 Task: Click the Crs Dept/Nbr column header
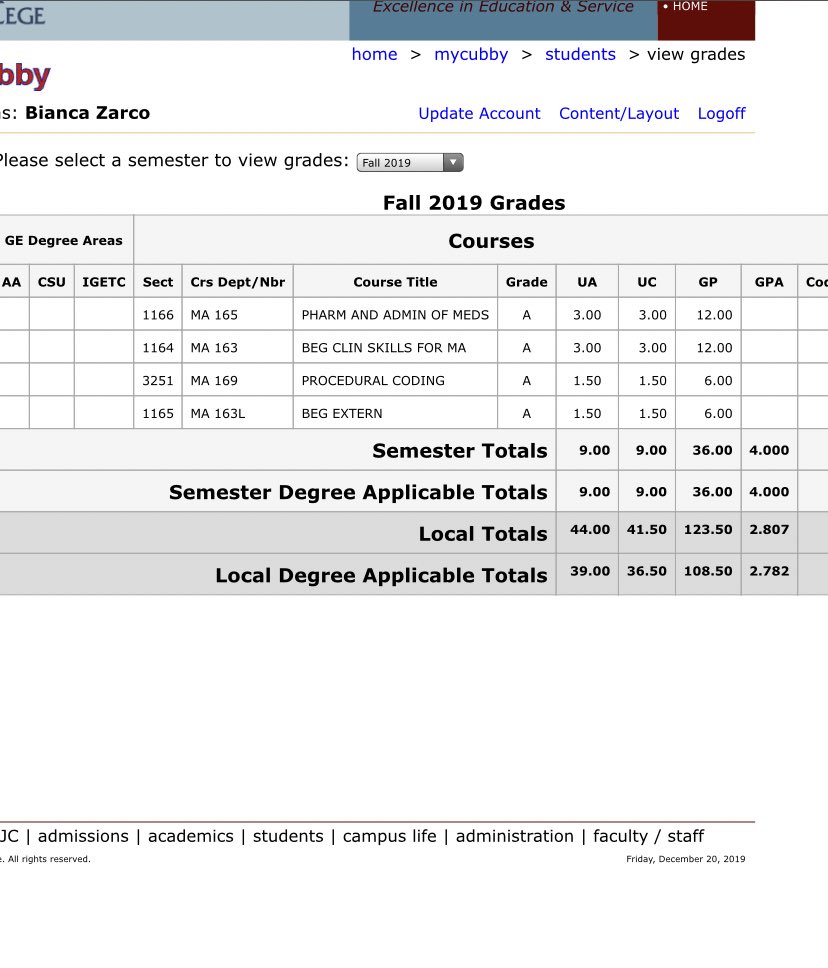click(x=238, y=282)
